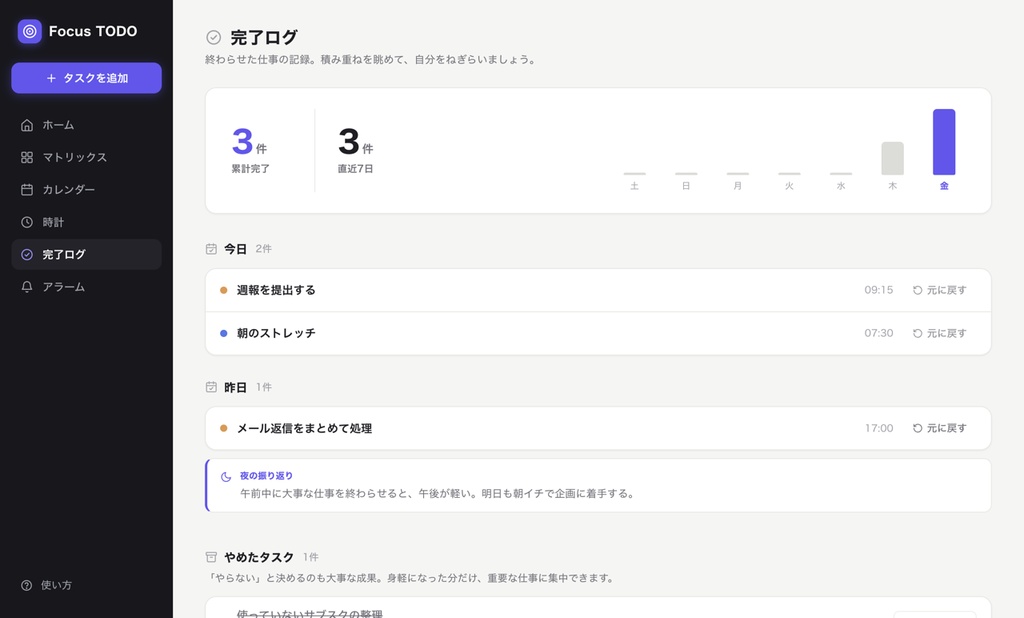Image resolution: width=1024 pixels, height=618 pixels.
Task: Click the 夜の振り返り note heading
Action: [266, 476]
